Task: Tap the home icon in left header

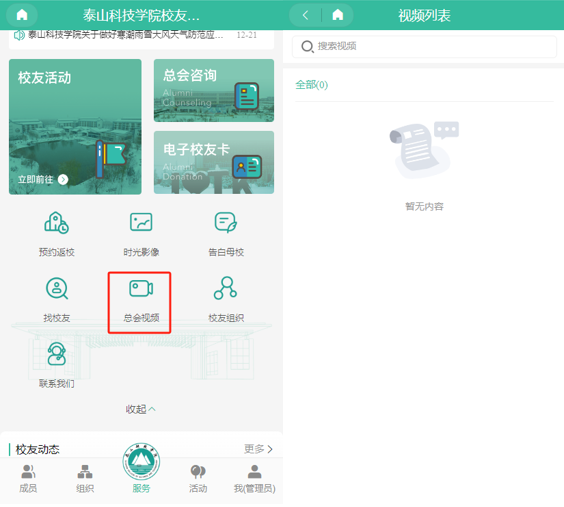Action: [22, 15]
